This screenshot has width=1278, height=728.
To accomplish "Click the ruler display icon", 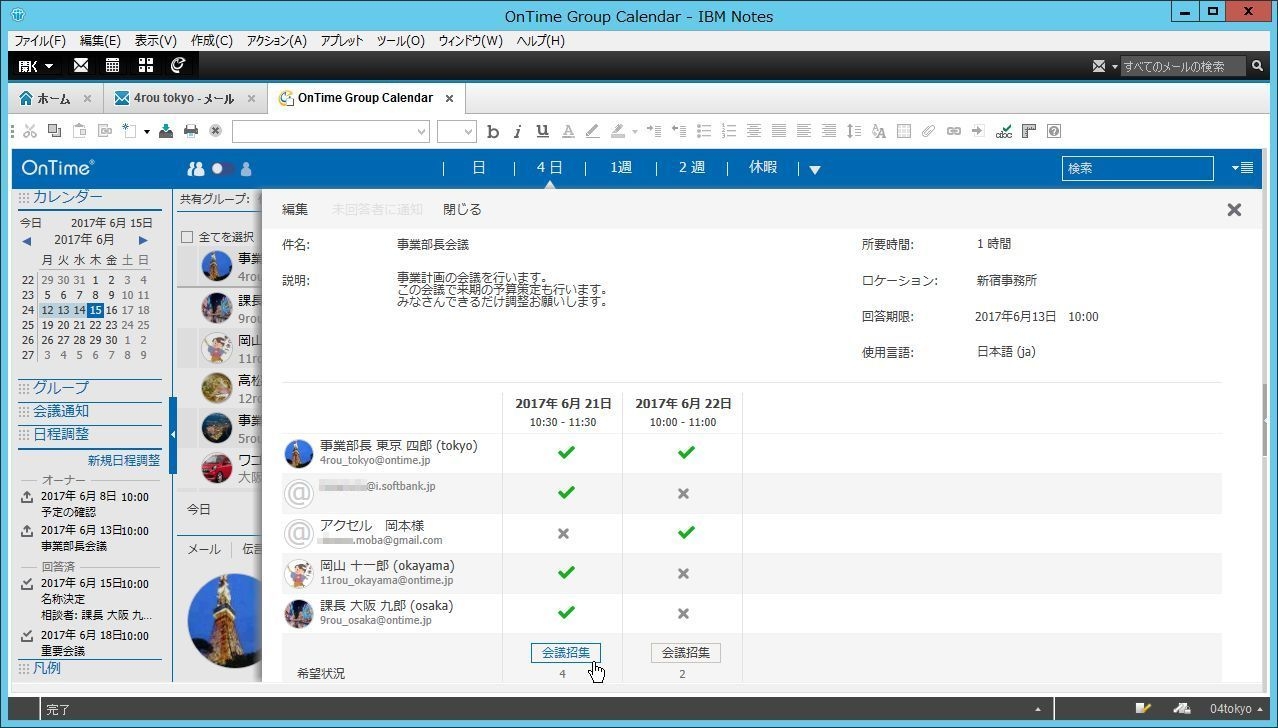I will click(1028, 131).
